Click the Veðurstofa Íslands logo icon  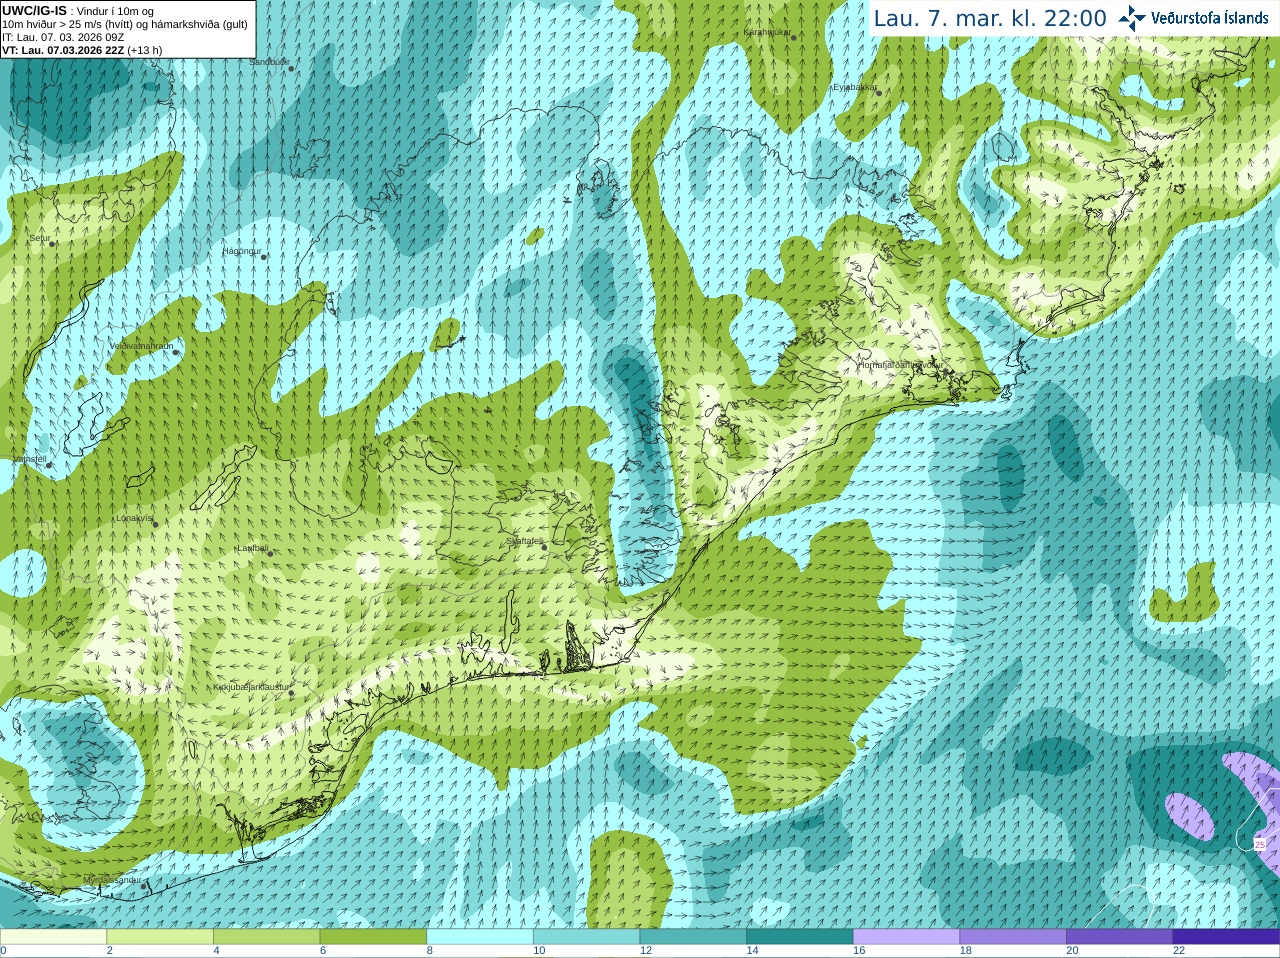click(1131, 18)
